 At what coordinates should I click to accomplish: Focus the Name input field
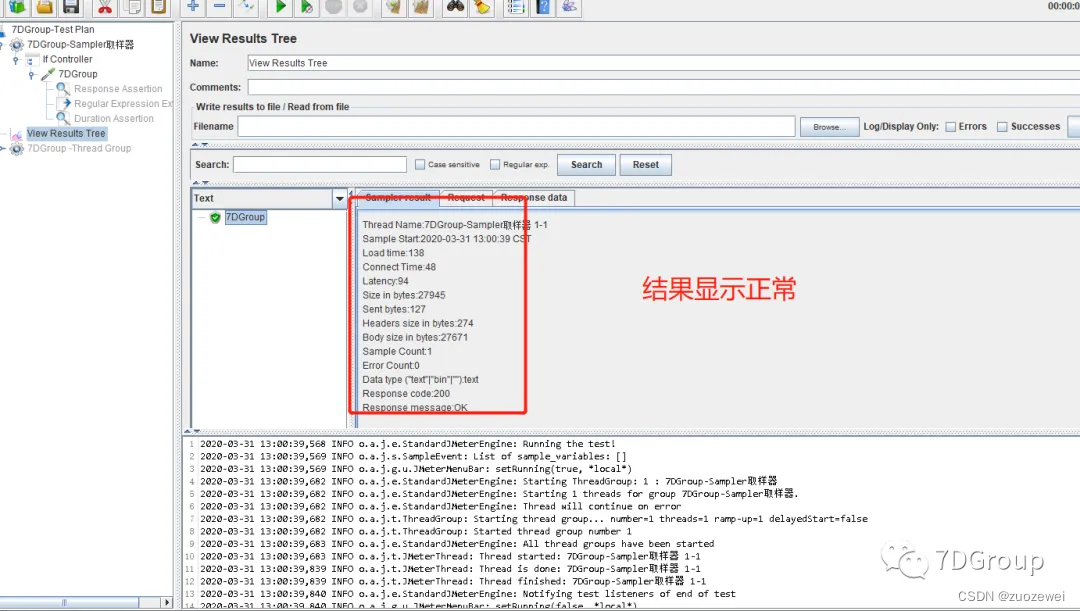pyautogui.click(x=663, y=63)
